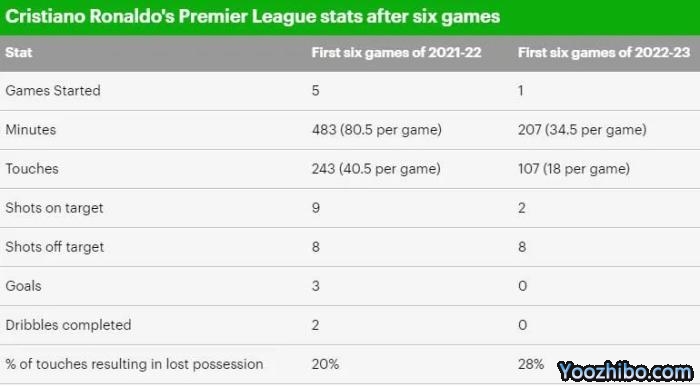
Task: Select the Touches row label
Action: pyautogui.click(x=32, y=169)
